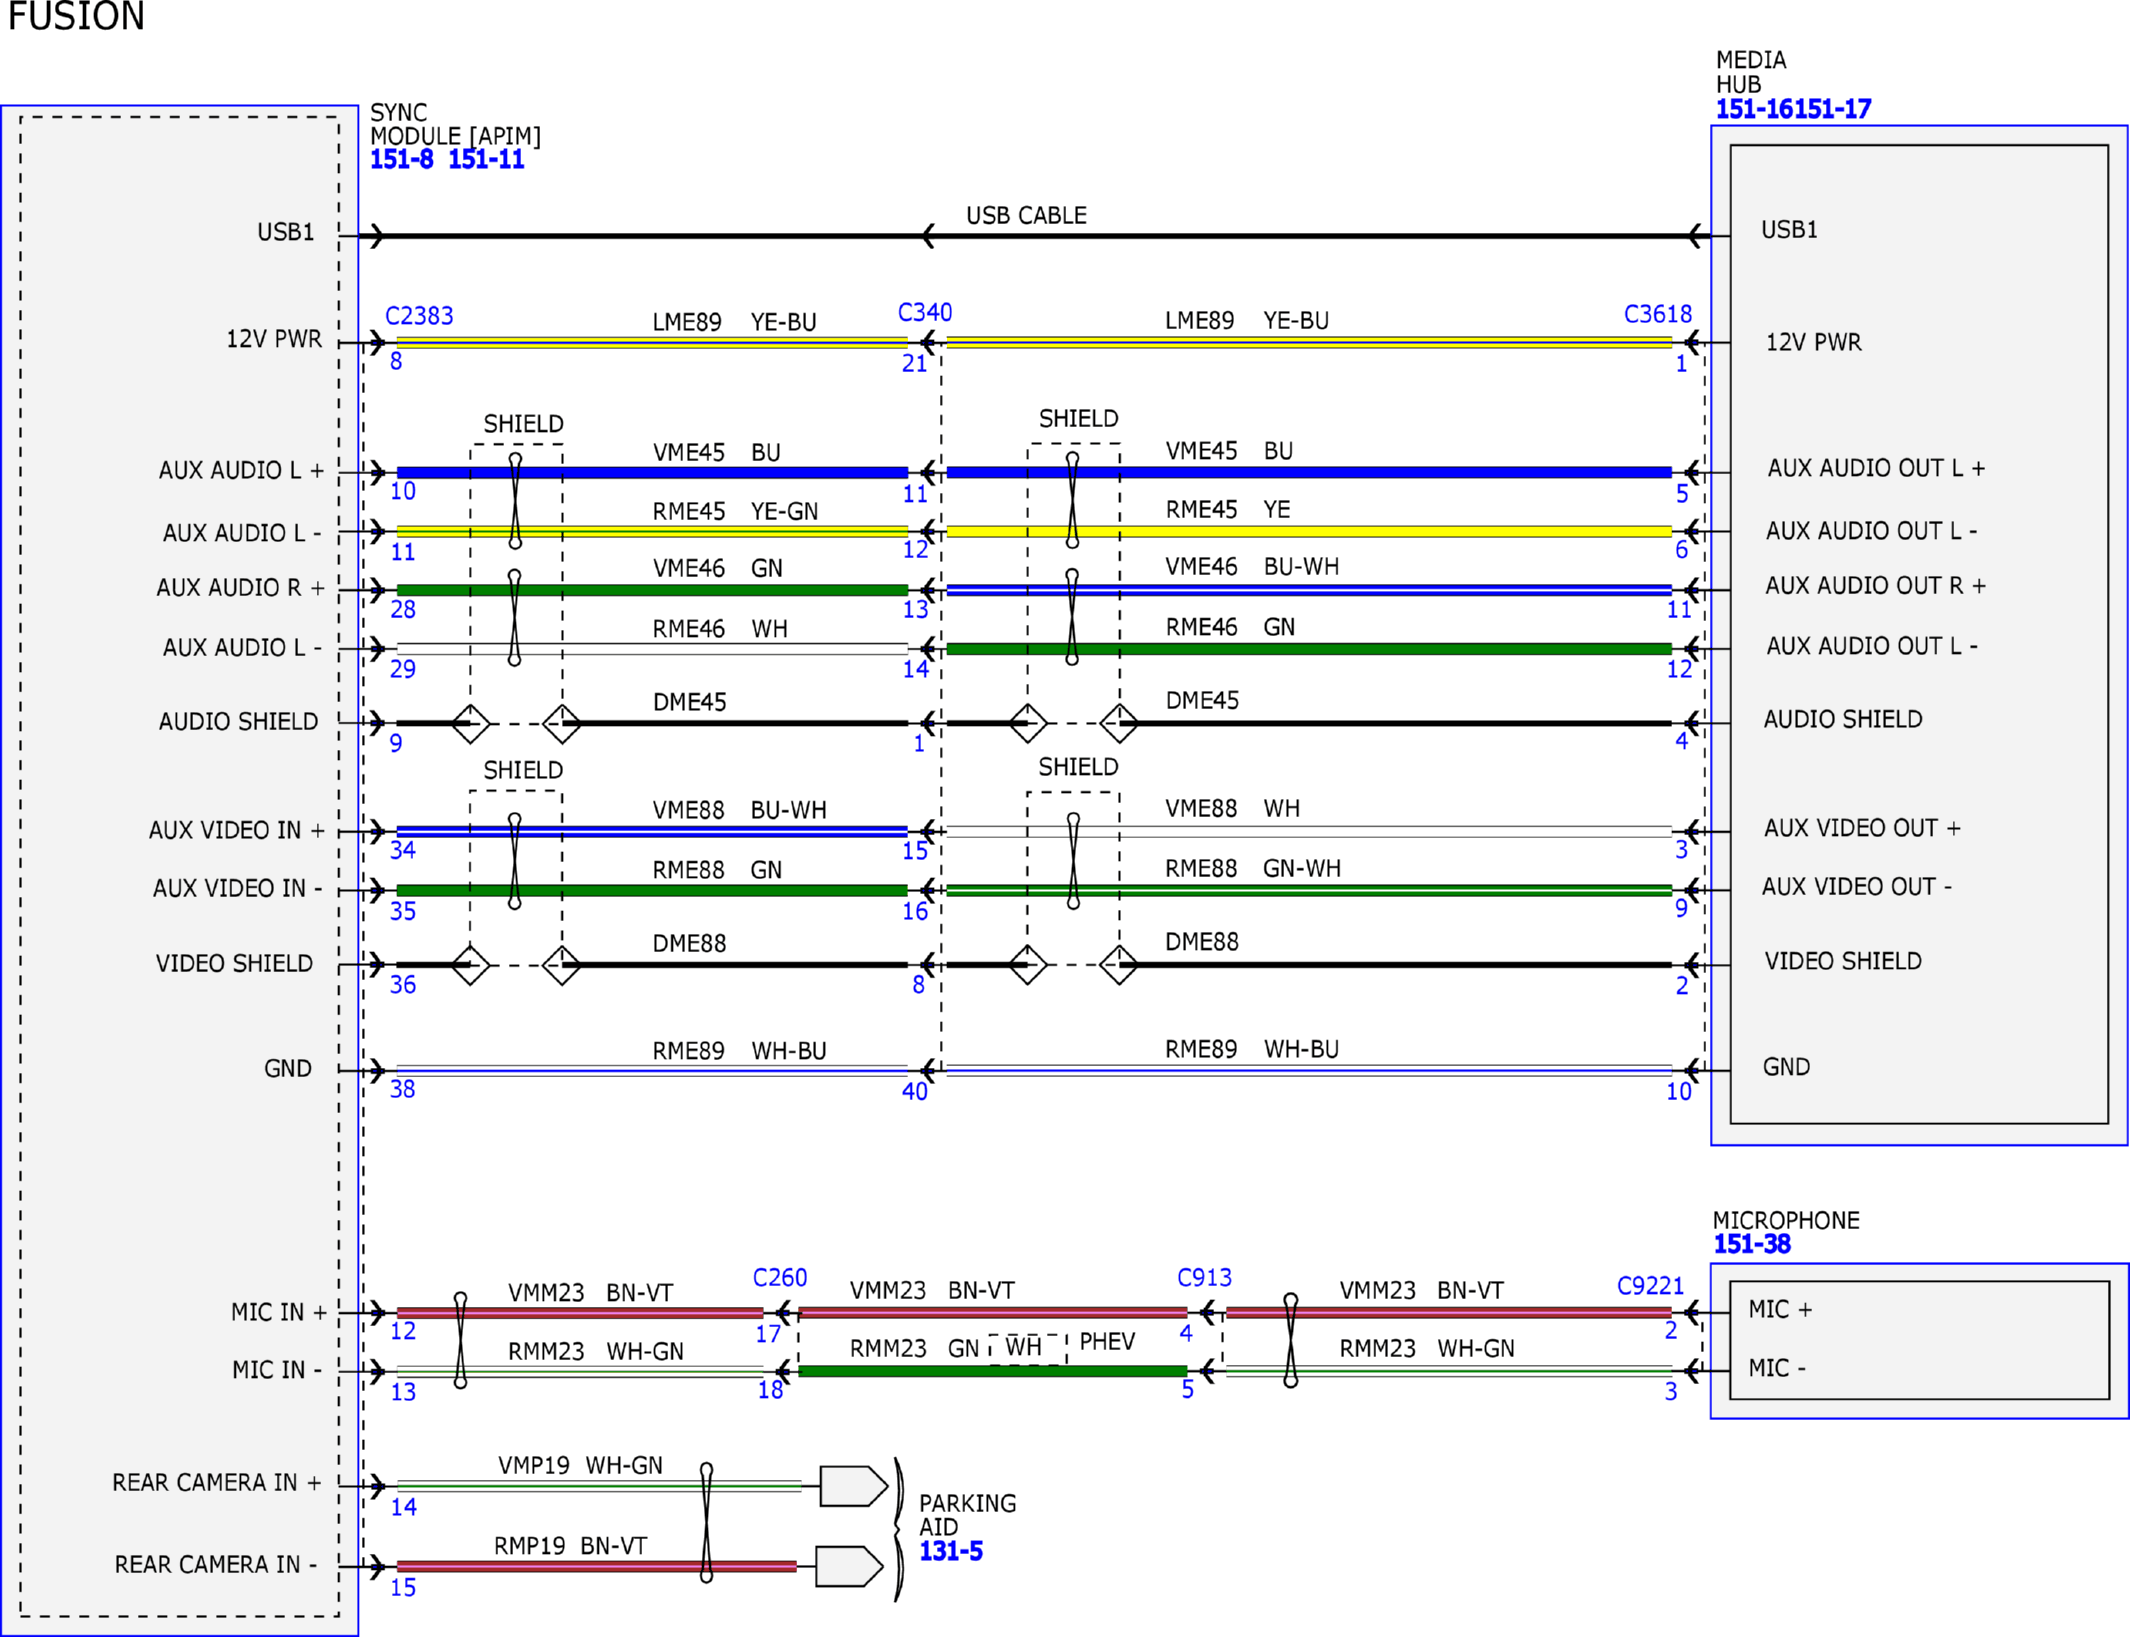This screenshot has width=2130, height=1637.
Task: Select the RME46 WH wire label
Action: [x=720, y=629]
